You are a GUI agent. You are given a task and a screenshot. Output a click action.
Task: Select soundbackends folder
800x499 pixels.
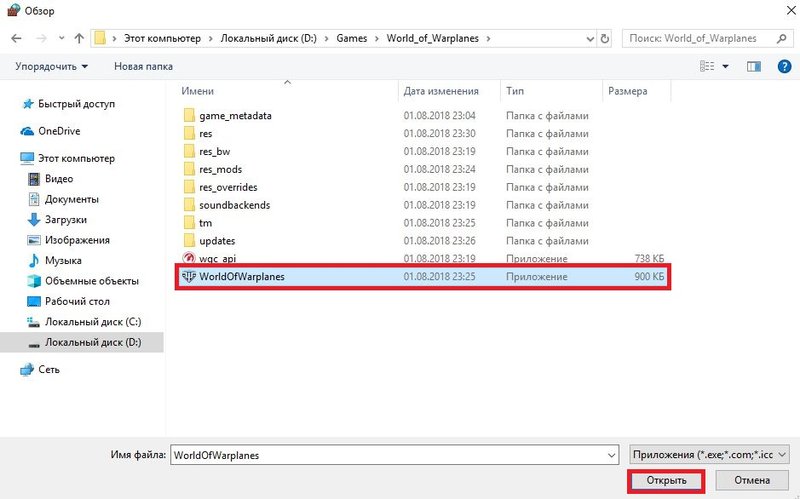tap(235, 205)
